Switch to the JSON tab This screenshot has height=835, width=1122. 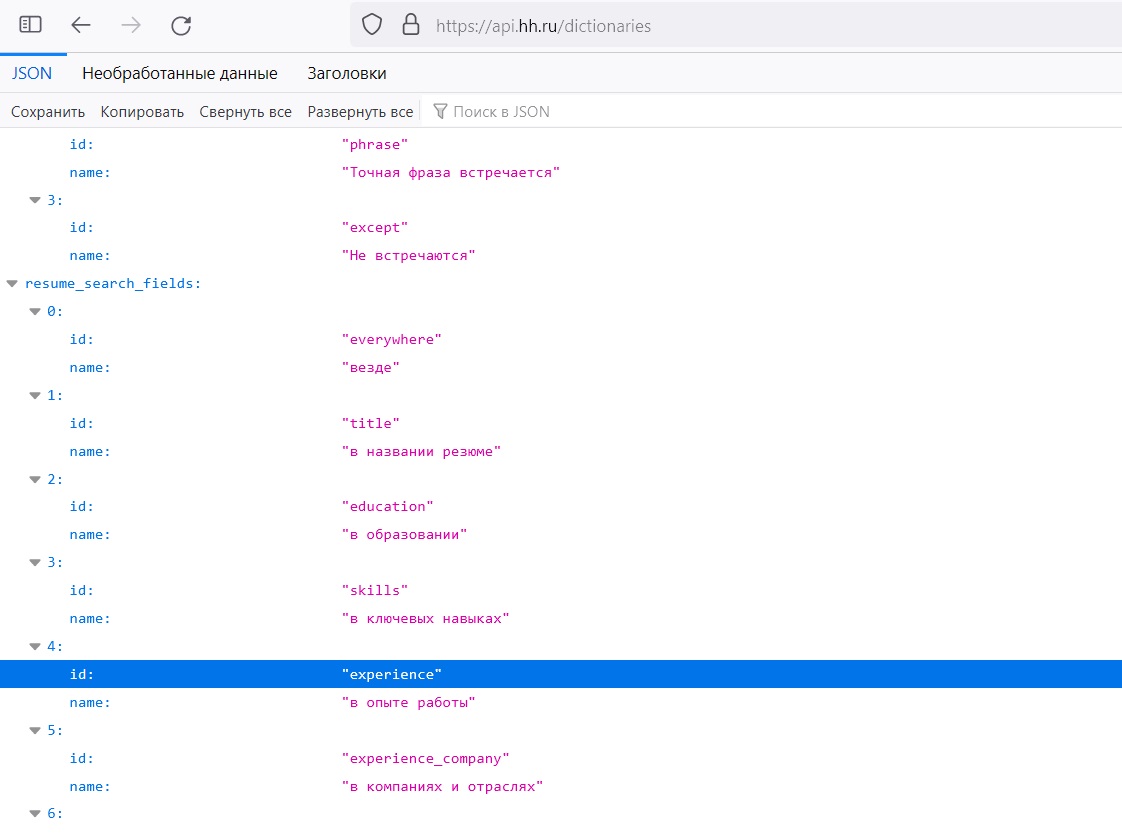coord(31,73)
